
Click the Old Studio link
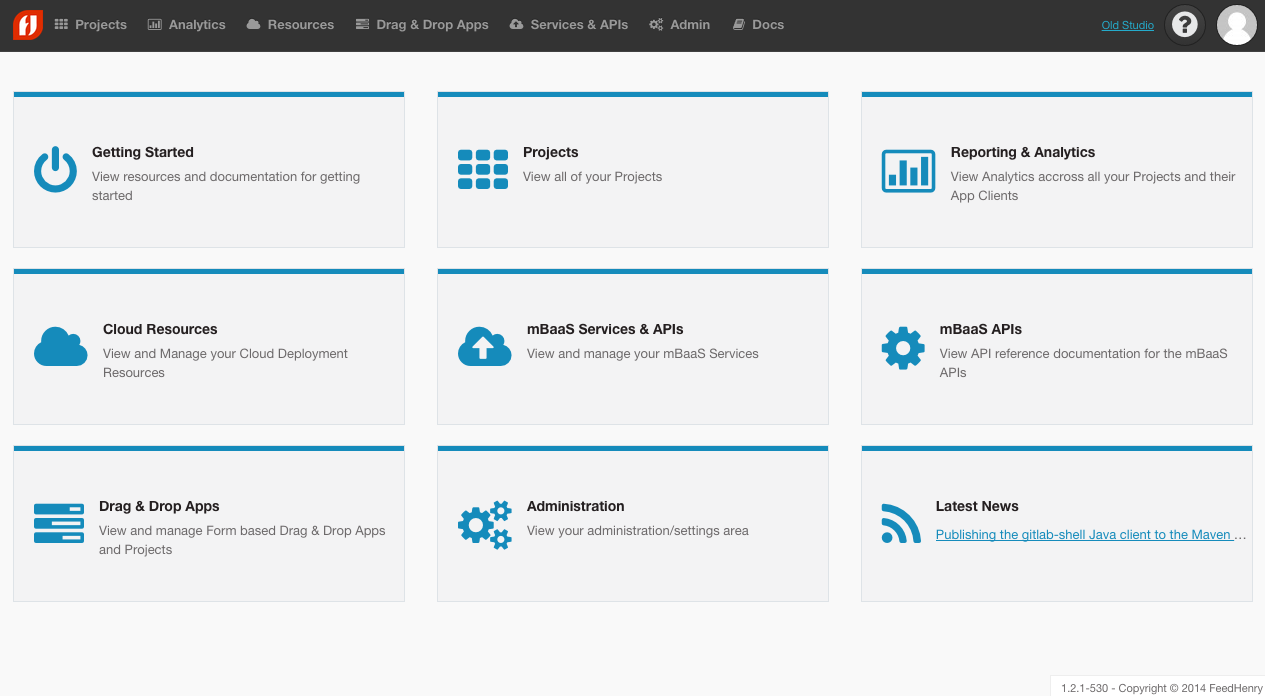point(1128,25)
